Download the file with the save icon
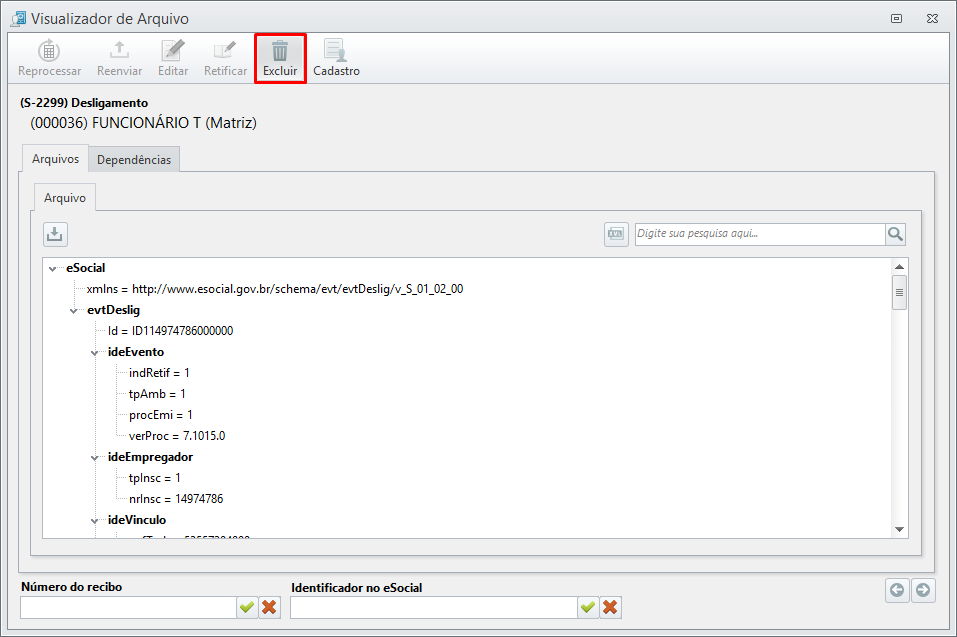Viewport: 957px width, 637px height. (x=55, y=234)
